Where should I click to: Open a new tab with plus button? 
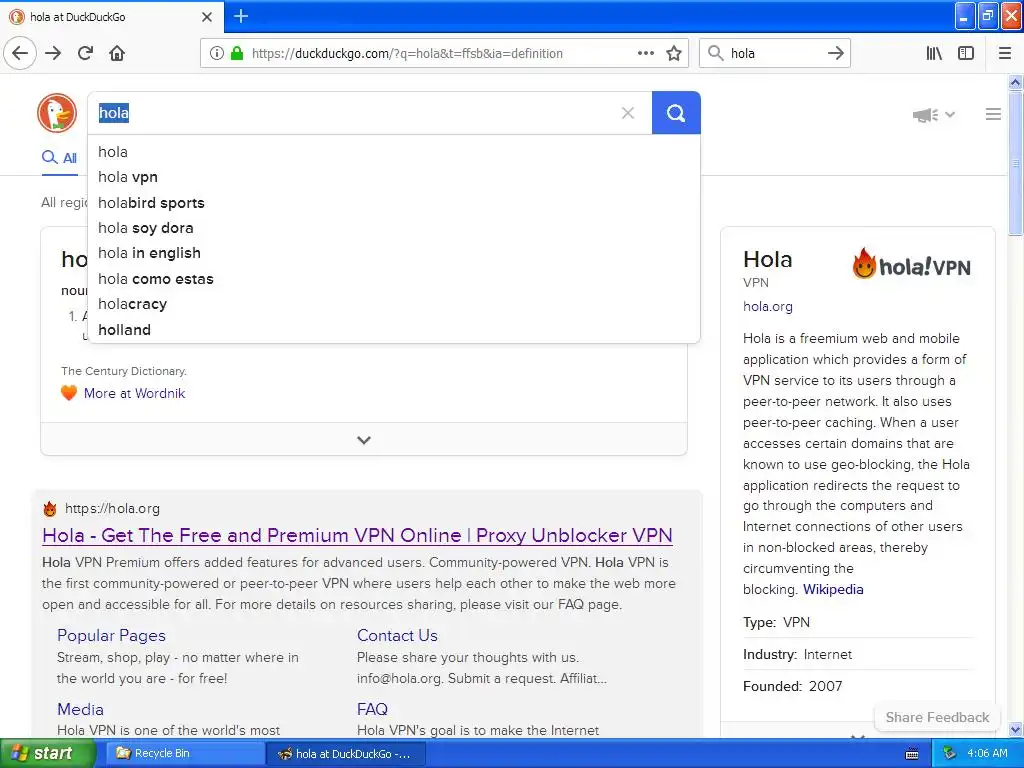coord(241,16)
